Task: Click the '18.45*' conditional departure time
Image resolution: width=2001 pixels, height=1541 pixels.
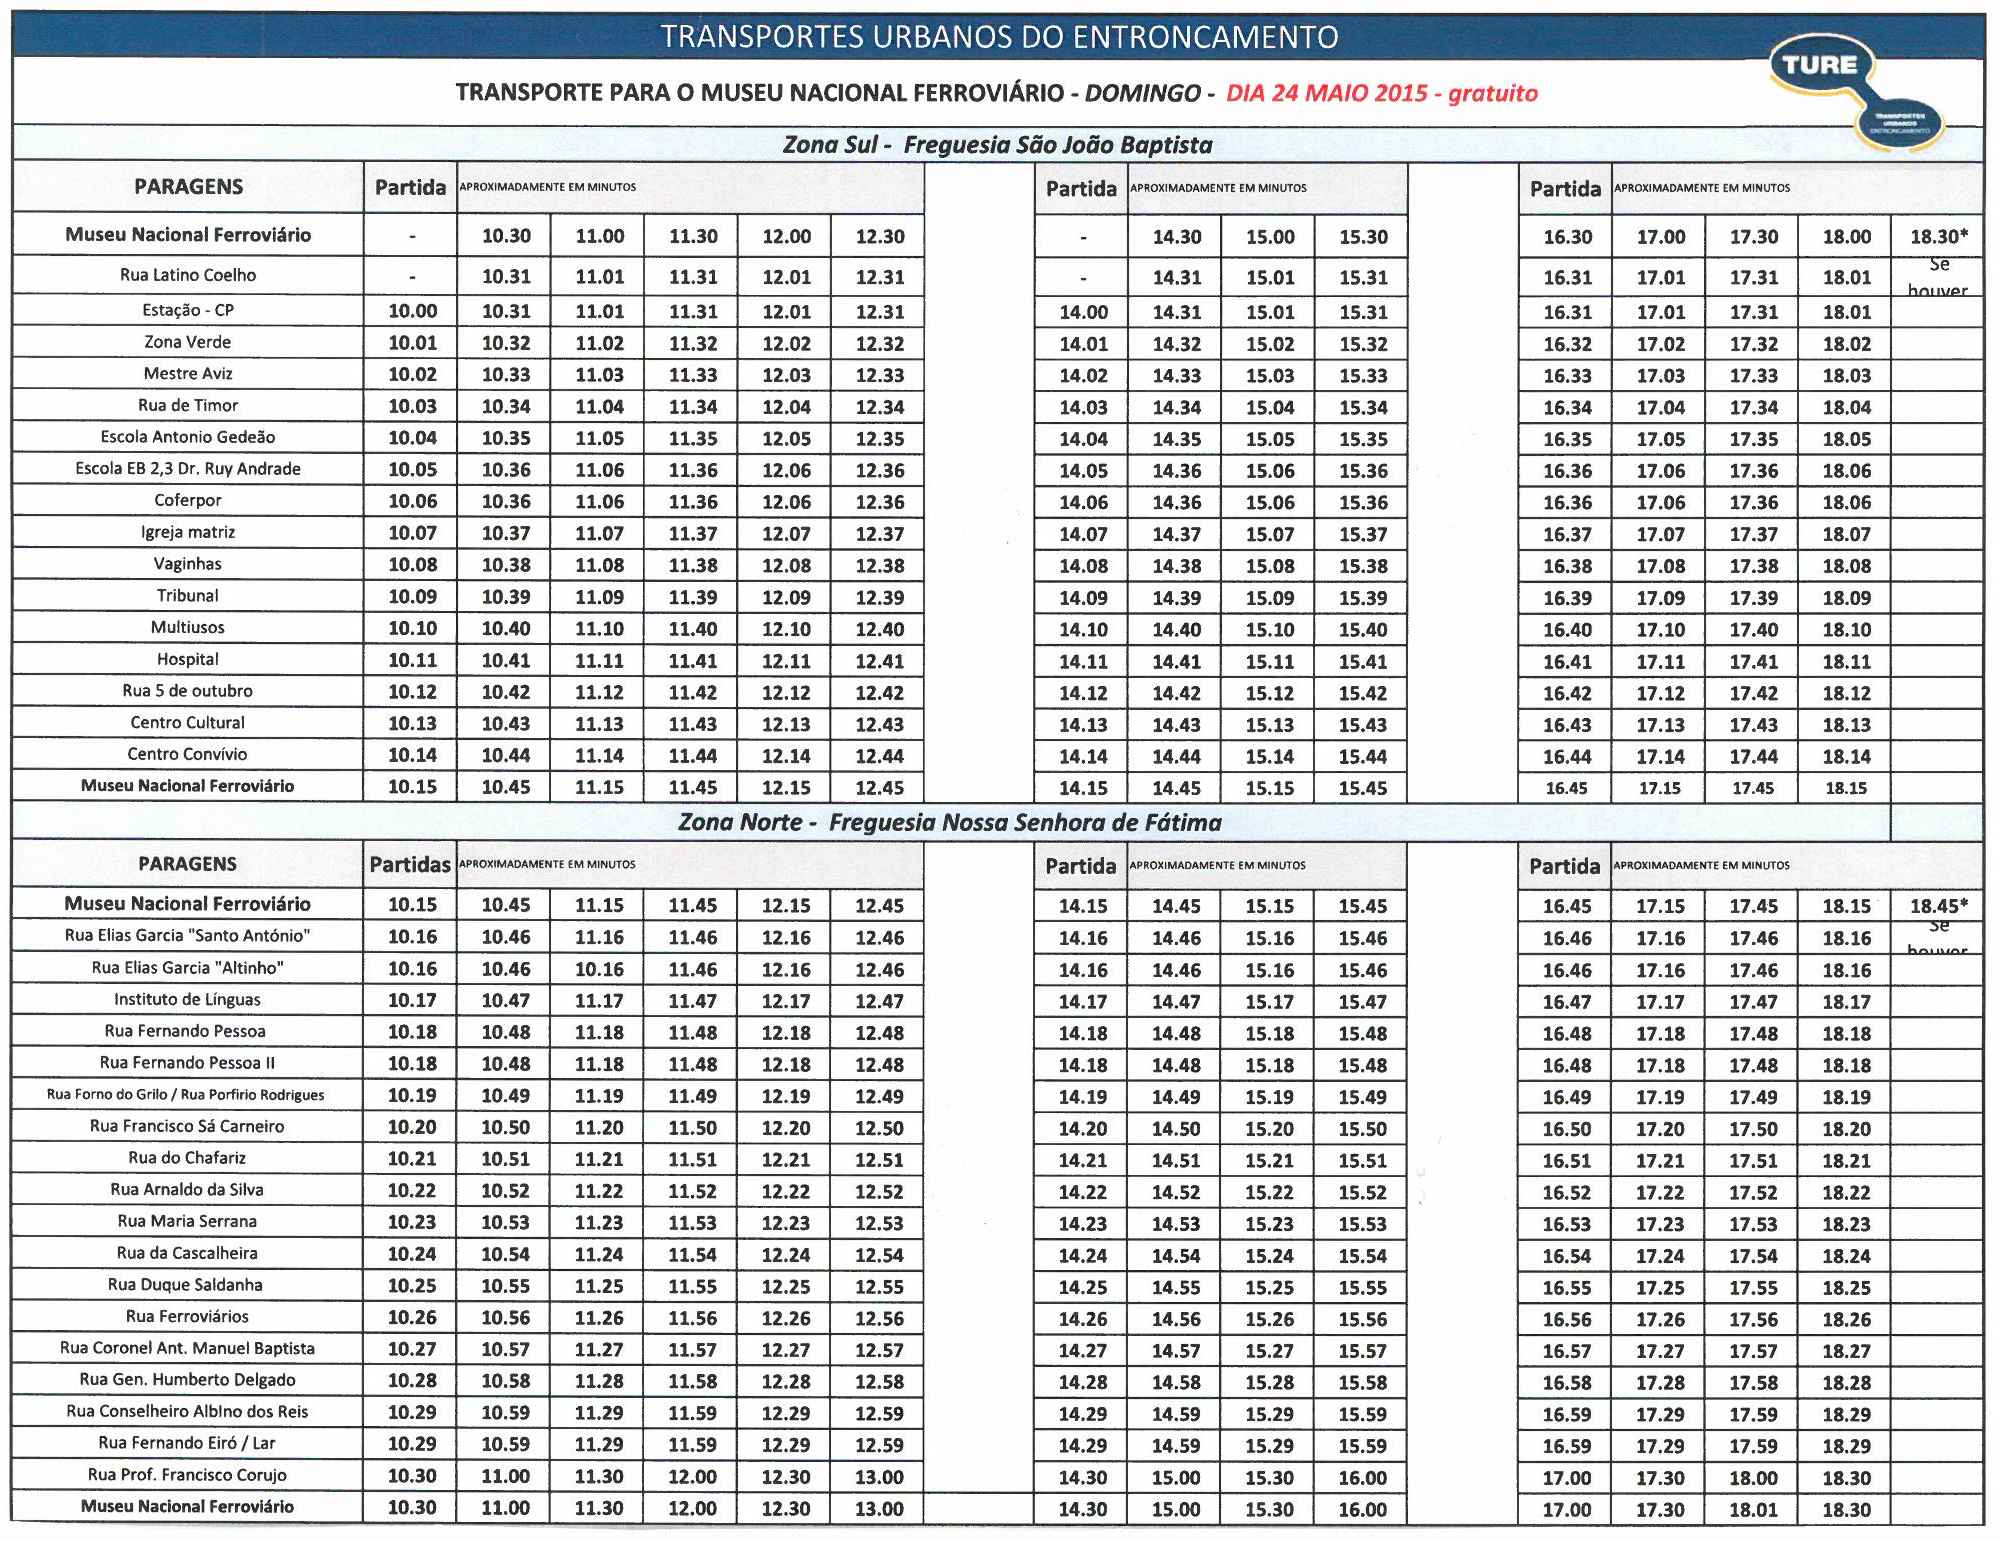Action: (1939, 906)
